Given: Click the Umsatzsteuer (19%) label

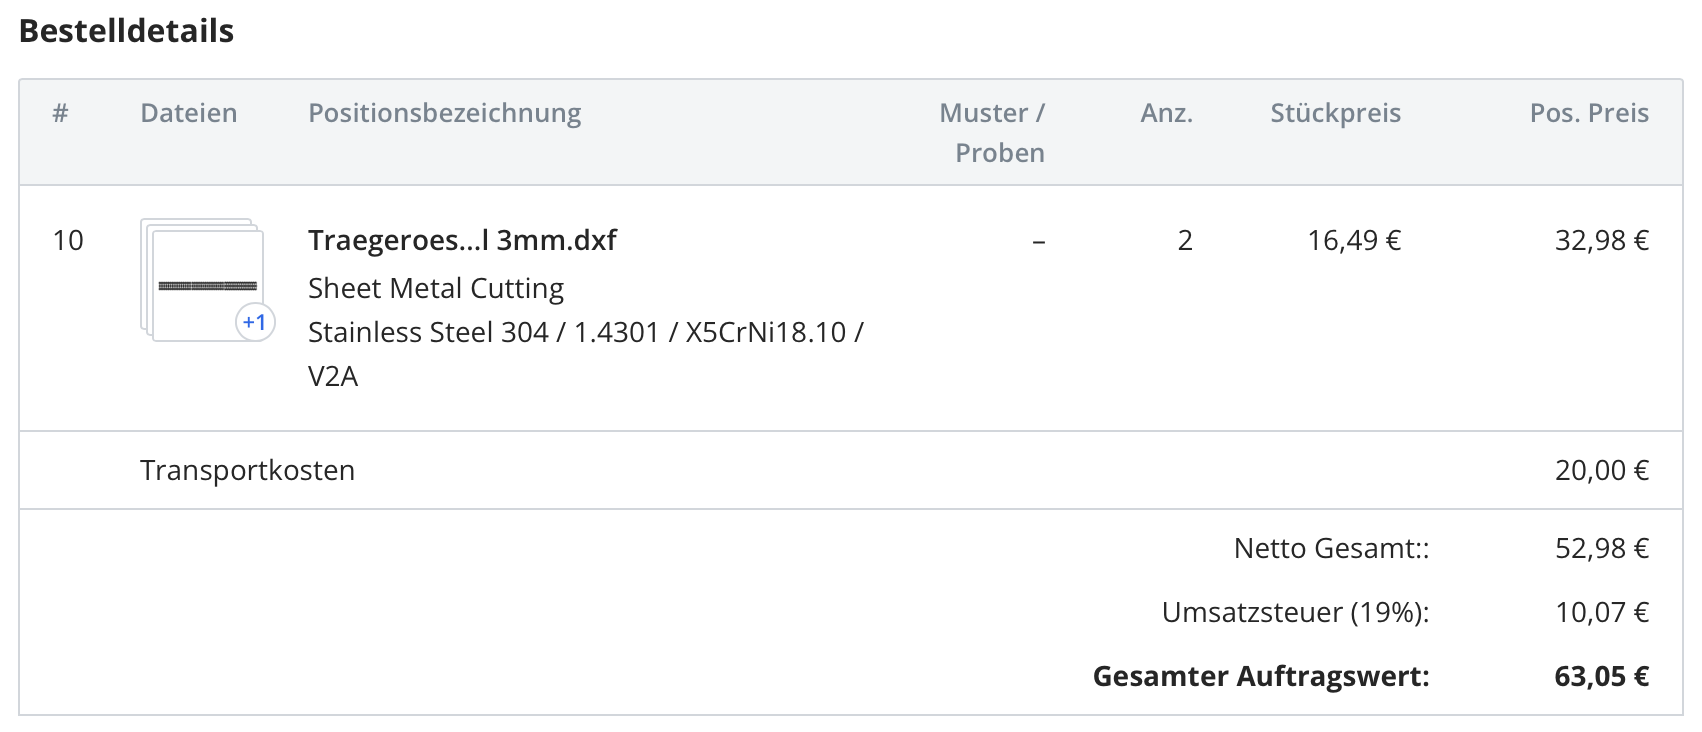Looking at the screenshot, I should pyautogui.click(x=1295, y=612).
